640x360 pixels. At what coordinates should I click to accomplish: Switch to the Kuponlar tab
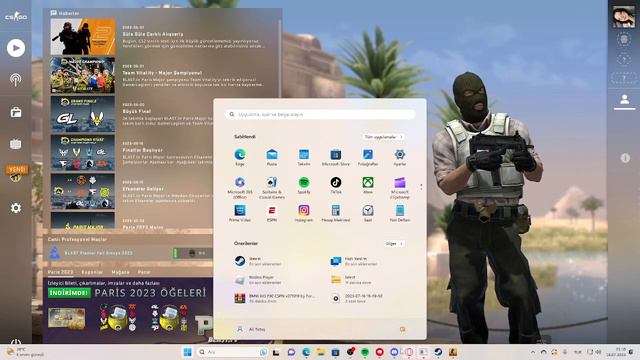(92, 272)
